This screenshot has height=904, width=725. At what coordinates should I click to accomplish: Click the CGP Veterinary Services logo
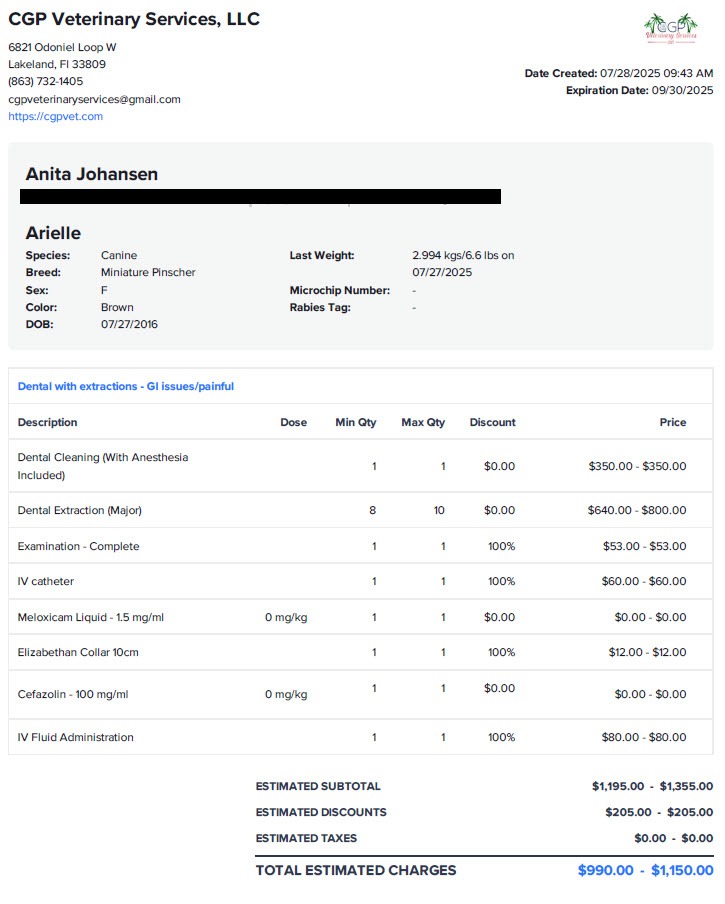670,28
